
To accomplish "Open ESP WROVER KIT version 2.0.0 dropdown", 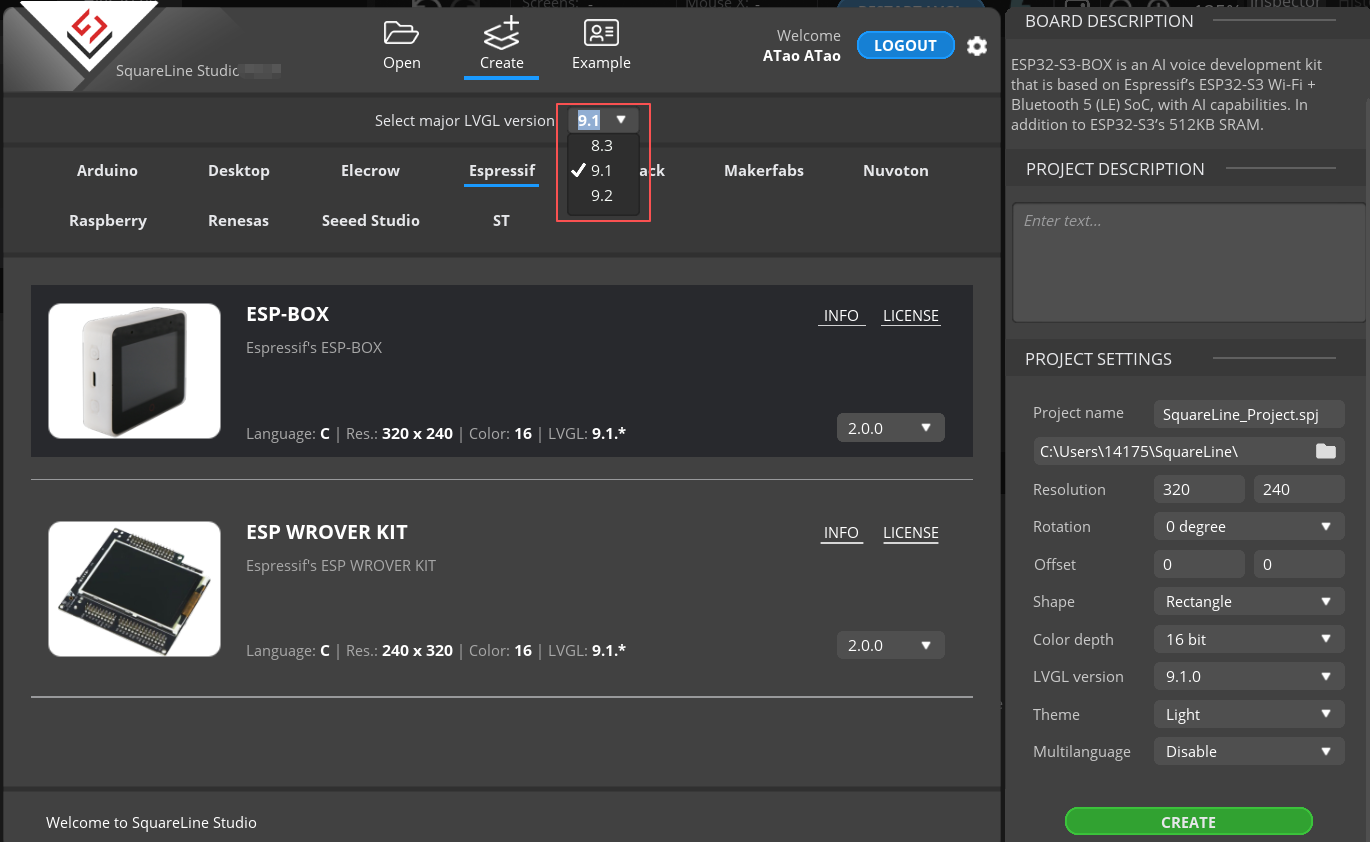I will (x=890, y=645).
